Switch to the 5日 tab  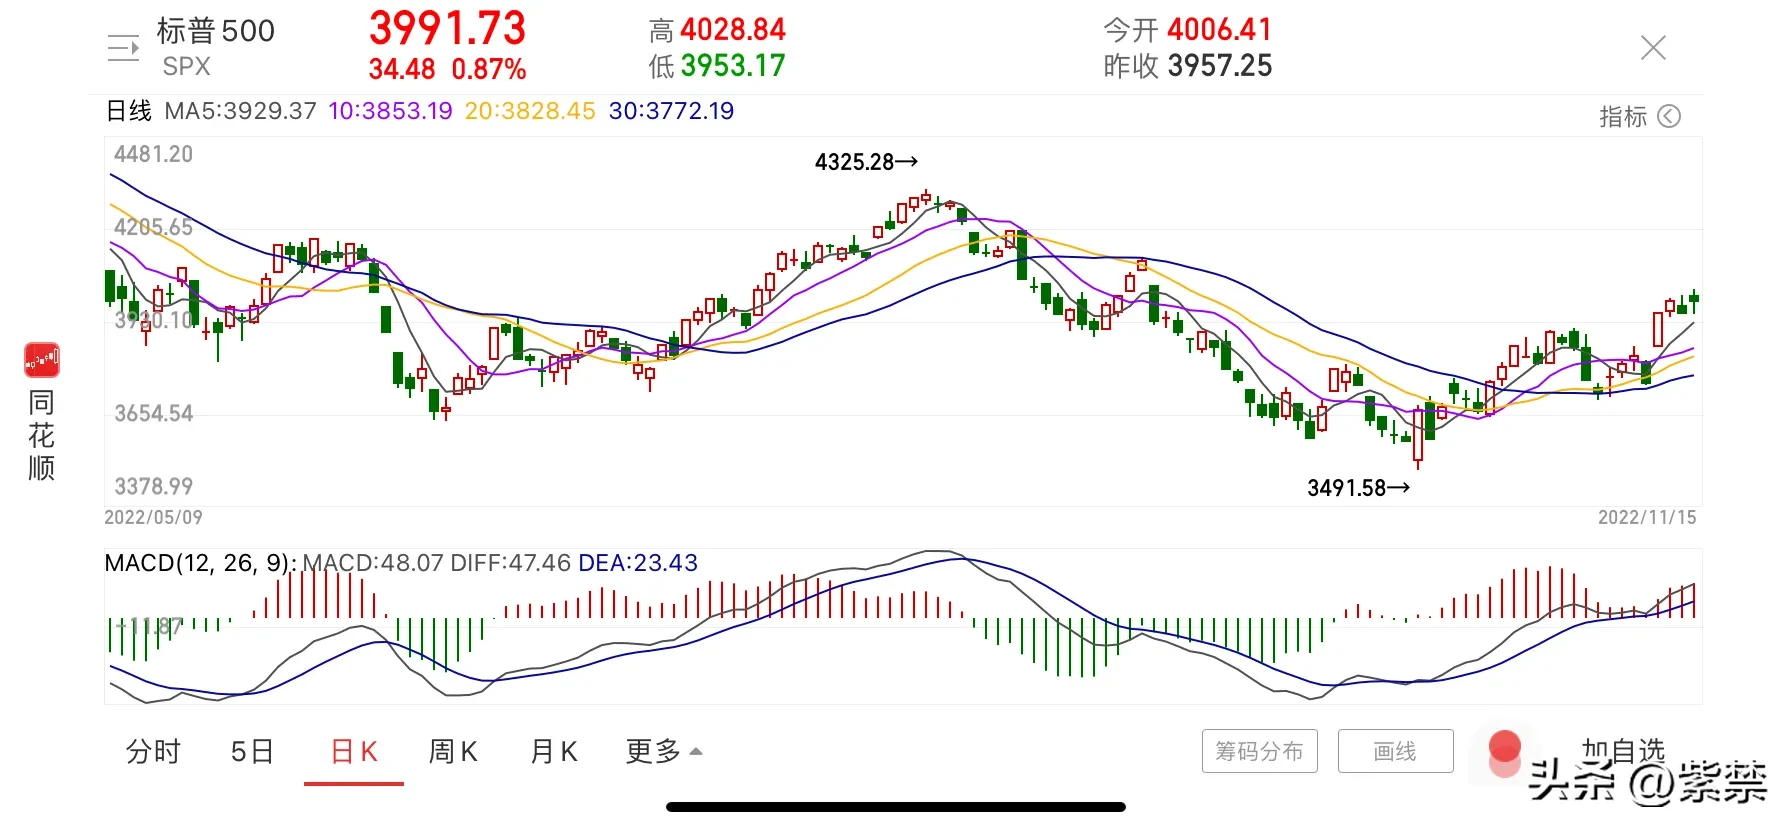tap(252, 752)
